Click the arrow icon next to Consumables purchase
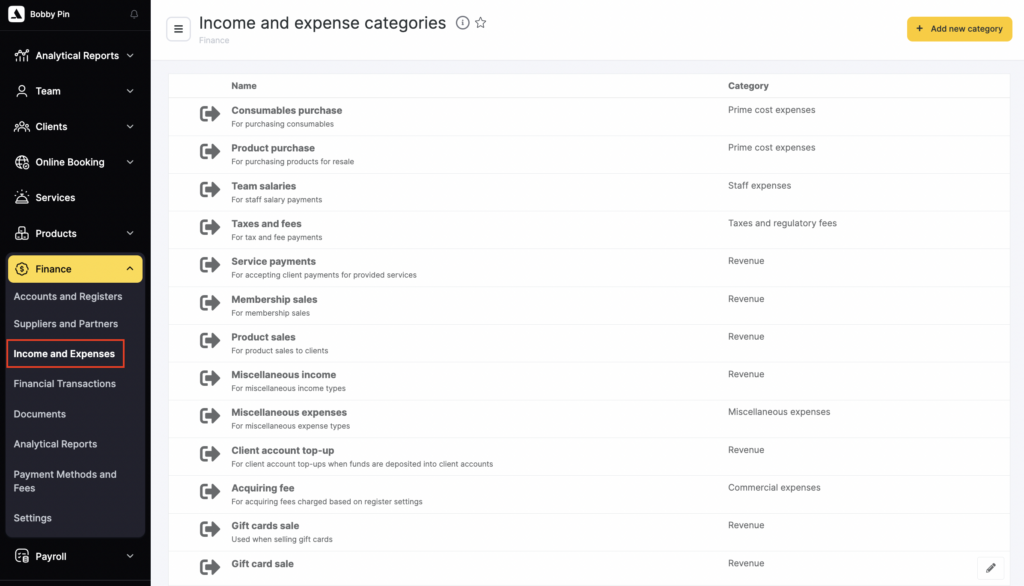Viewport: 1024px width, 586px height. tap(209, 114)
